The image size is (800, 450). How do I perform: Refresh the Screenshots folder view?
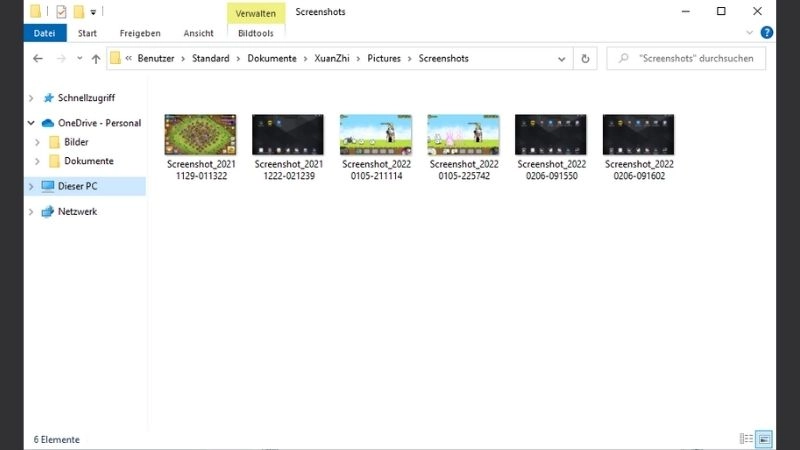coord(585,59)
